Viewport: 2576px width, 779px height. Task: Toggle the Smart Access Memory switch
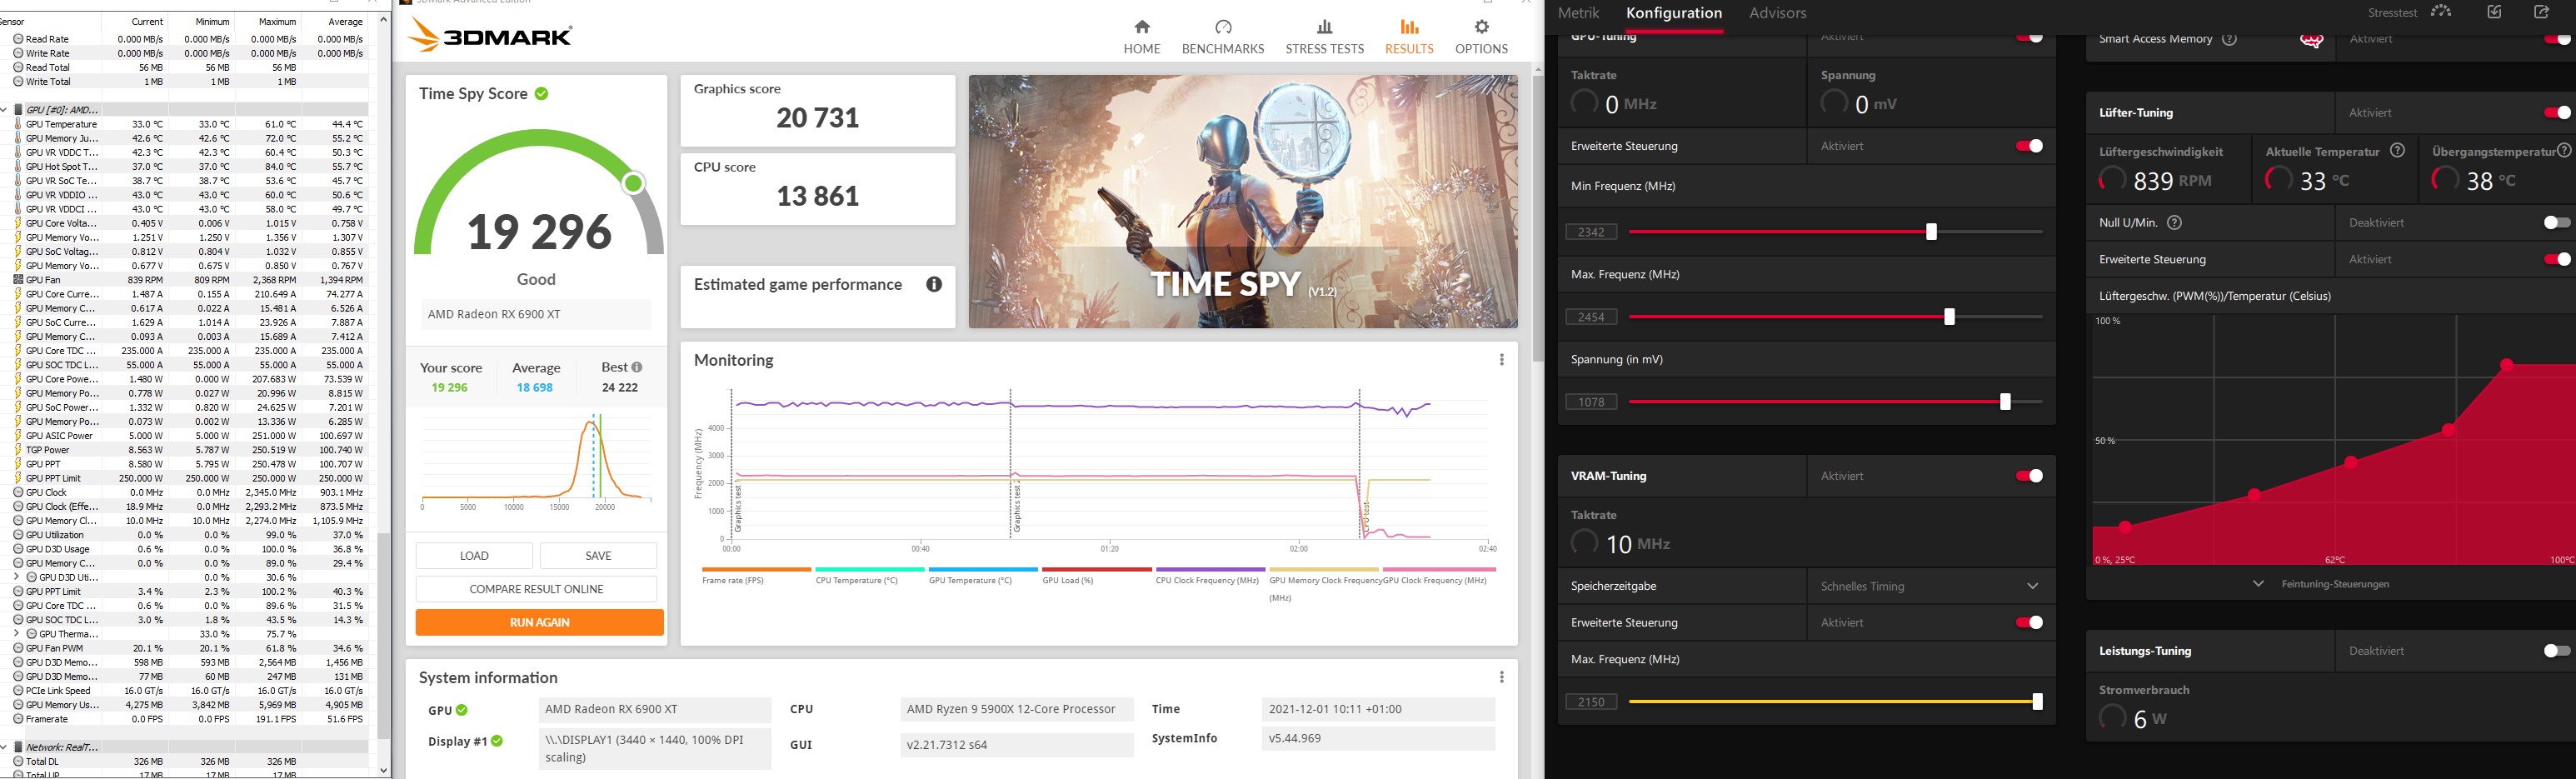coord(2557,39)
